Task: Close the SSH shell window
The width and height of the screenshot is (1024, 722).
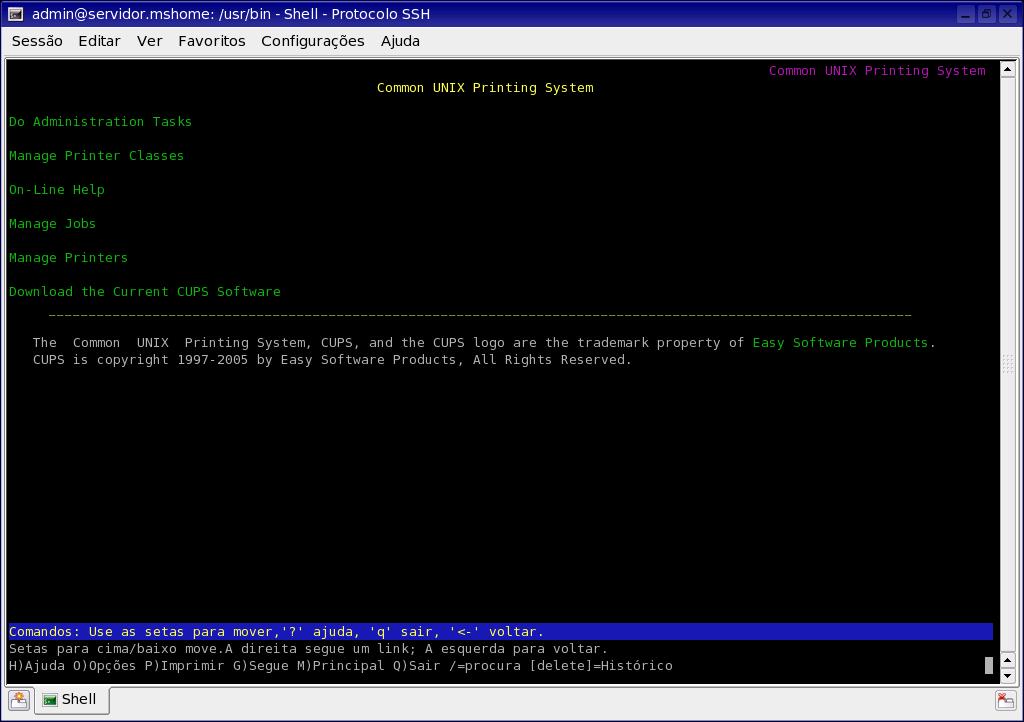Action: click(x=1008, y=14)
